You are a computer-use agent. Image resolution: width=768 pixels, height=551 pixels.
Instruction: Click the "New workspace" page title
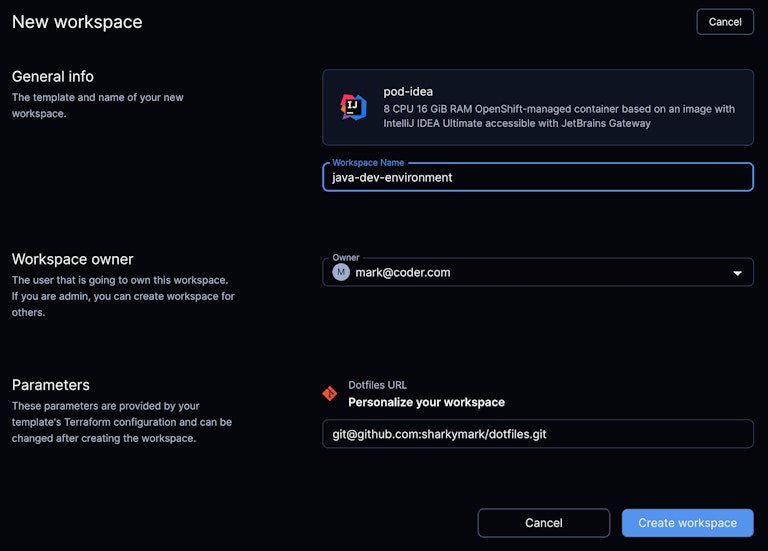77,22
